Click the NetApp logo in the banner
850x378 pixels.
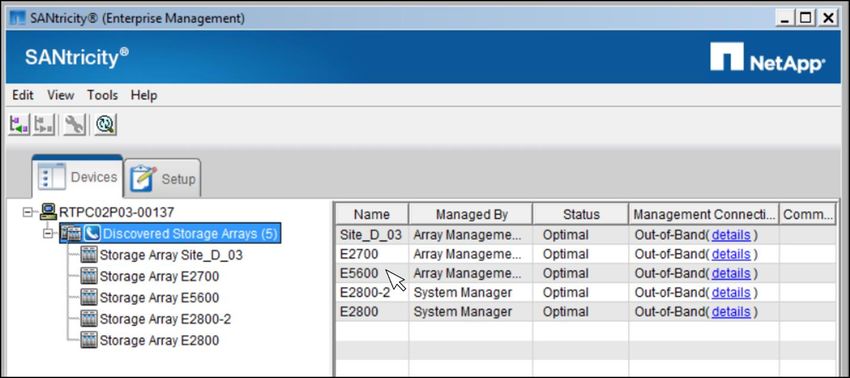(767, 57)
